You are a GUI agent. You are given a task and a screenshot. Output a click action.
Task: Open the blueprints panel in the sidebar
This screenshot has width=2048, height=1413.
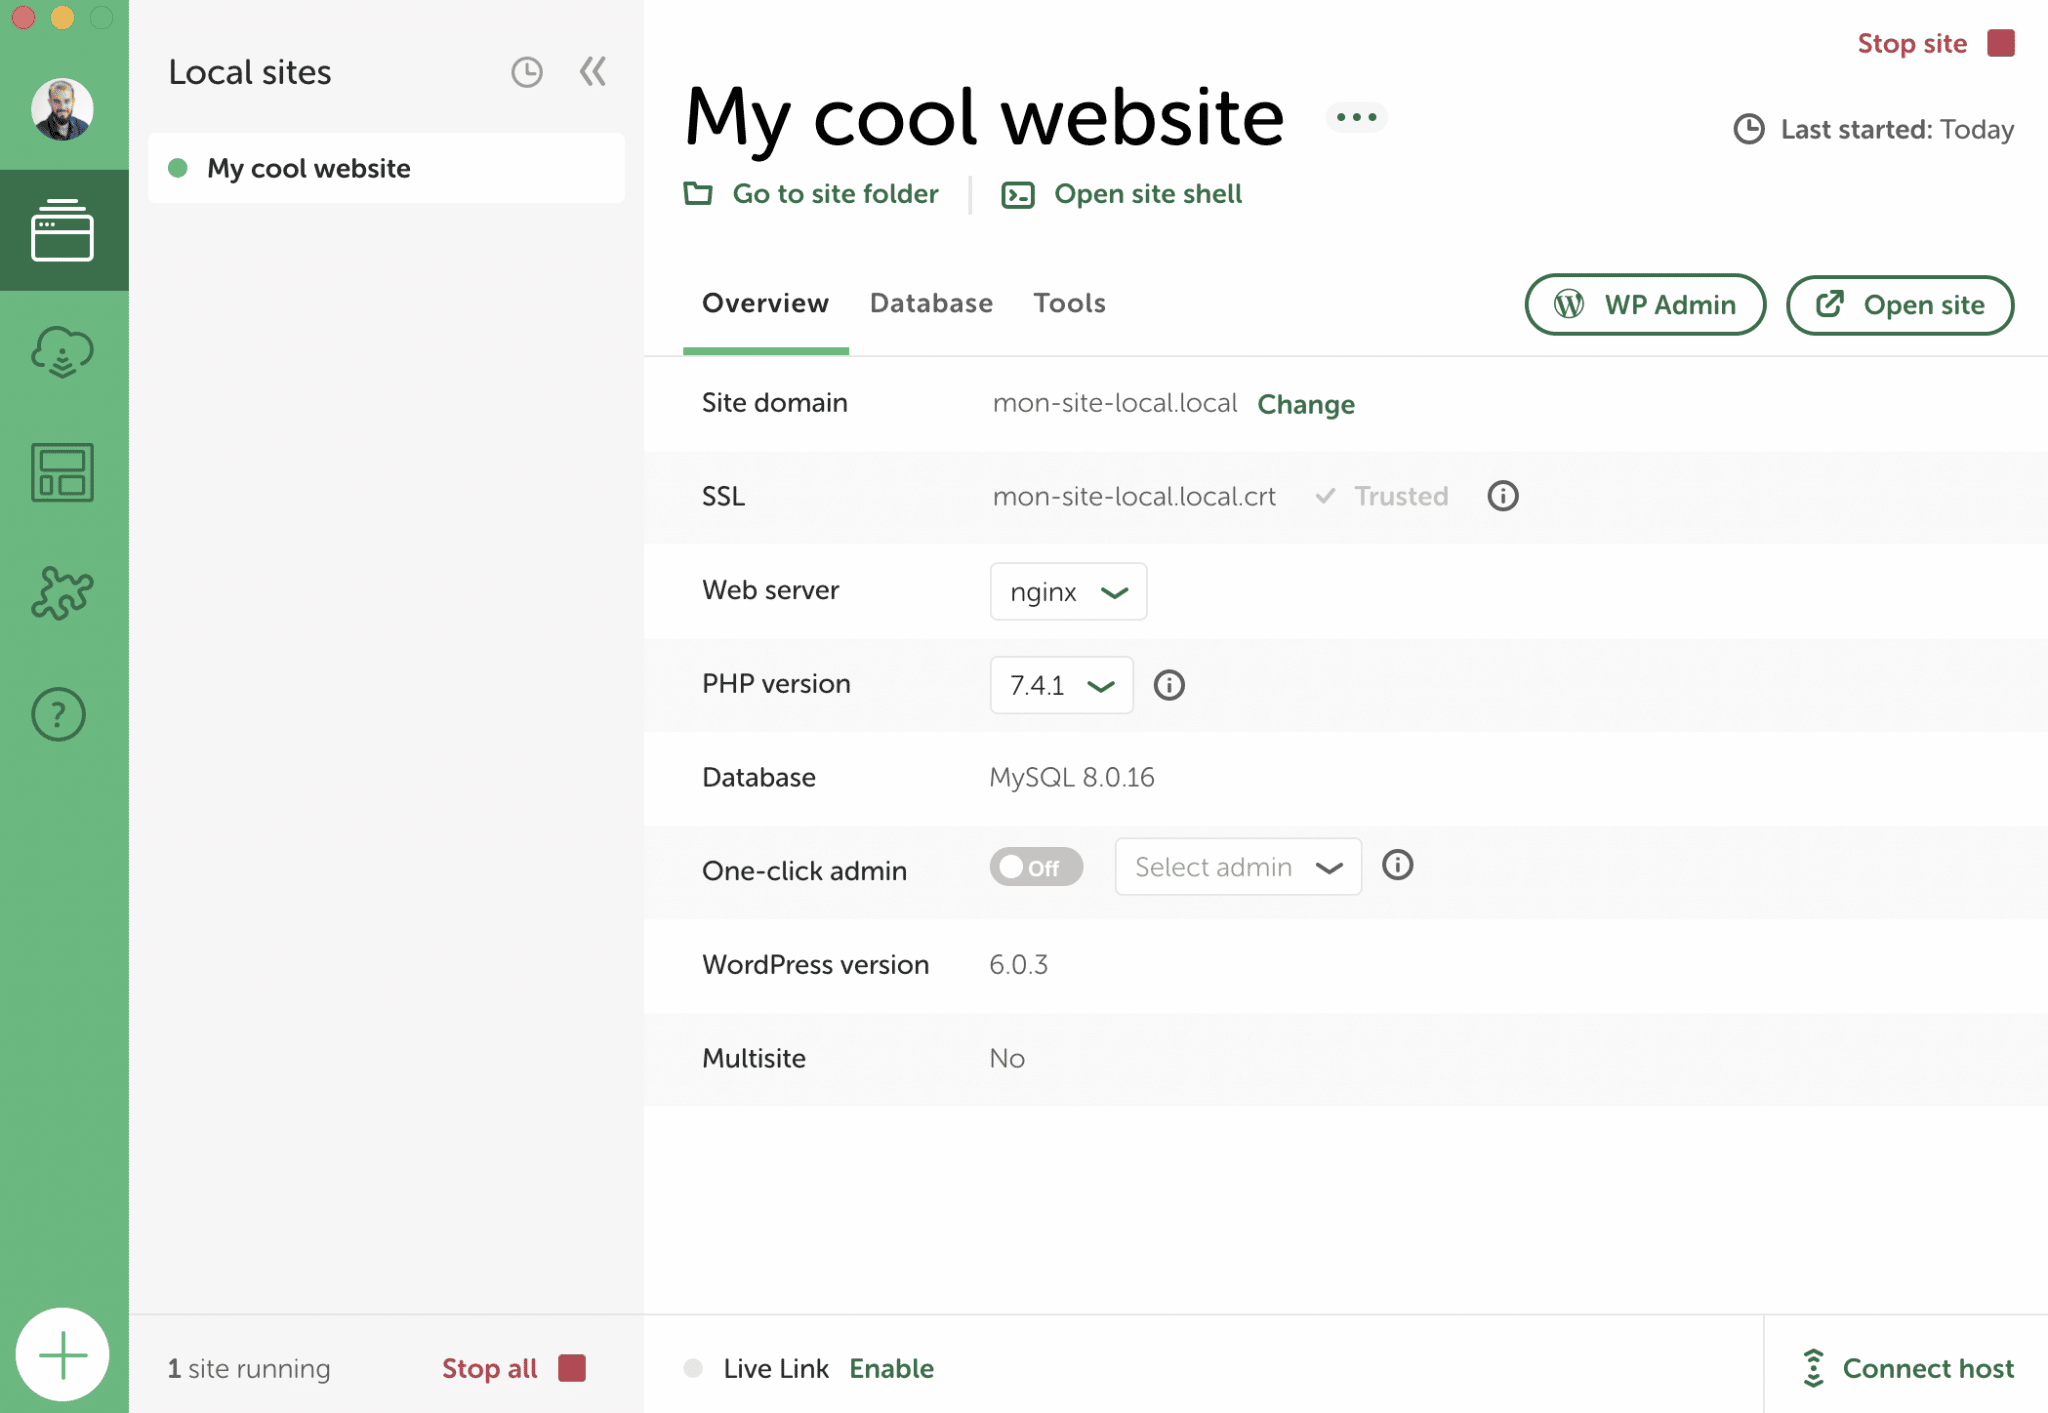coord(61,473)
